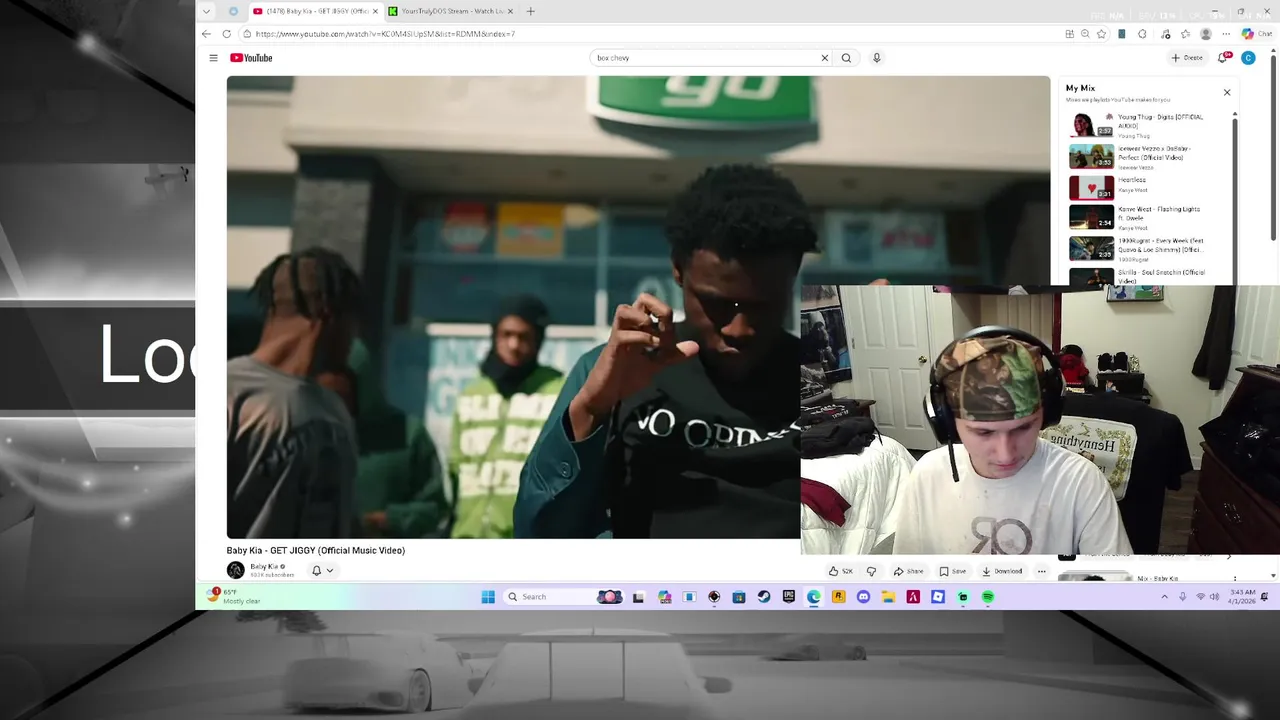Open more actions three-dot menu
Viewport: 1280px width, 720px height.
coord(1041,571)
